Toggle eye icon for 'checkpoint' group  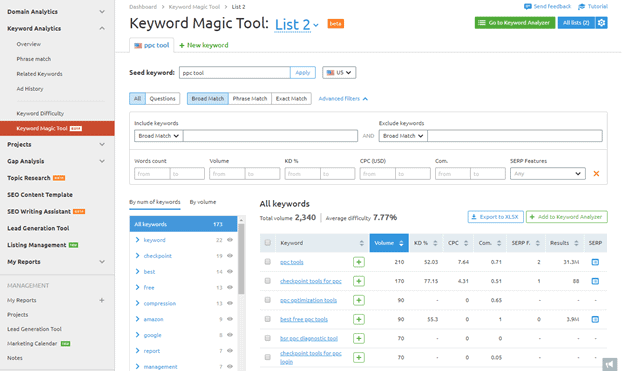[230, 256]
